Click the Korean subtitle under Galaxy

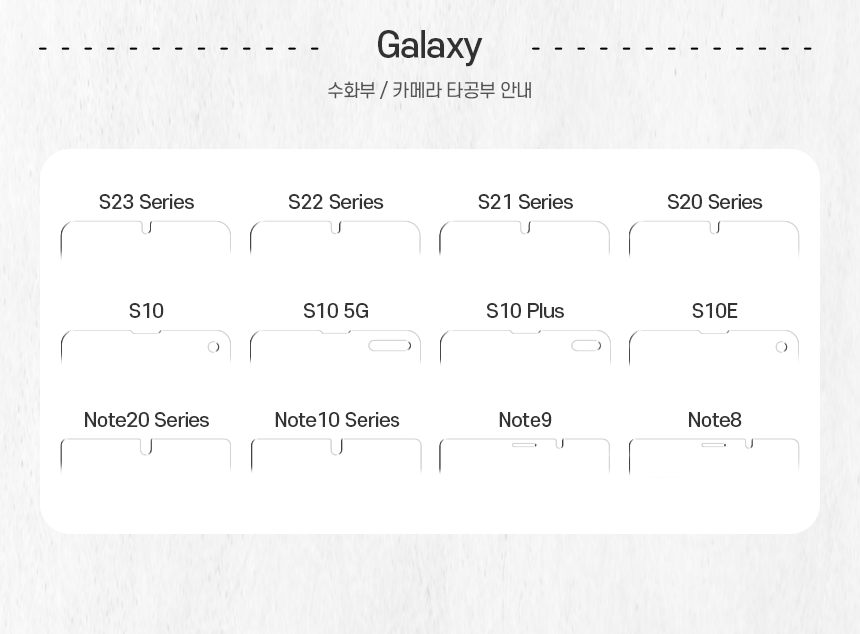click(x=429, y=90)
